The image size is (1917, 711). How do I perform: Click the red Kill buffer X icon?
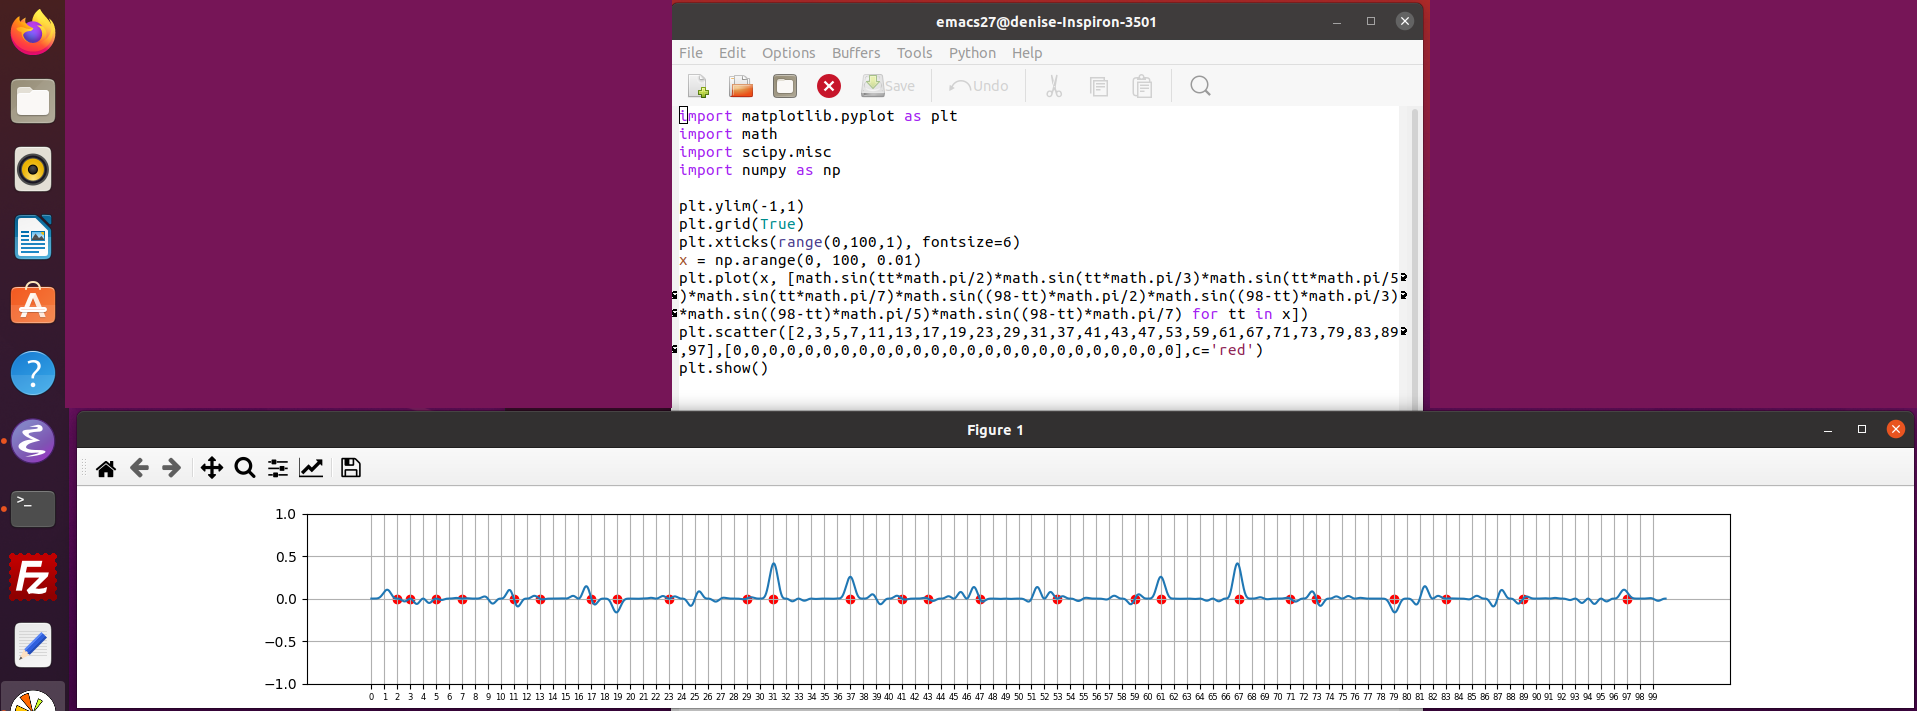tap(829, 87)
